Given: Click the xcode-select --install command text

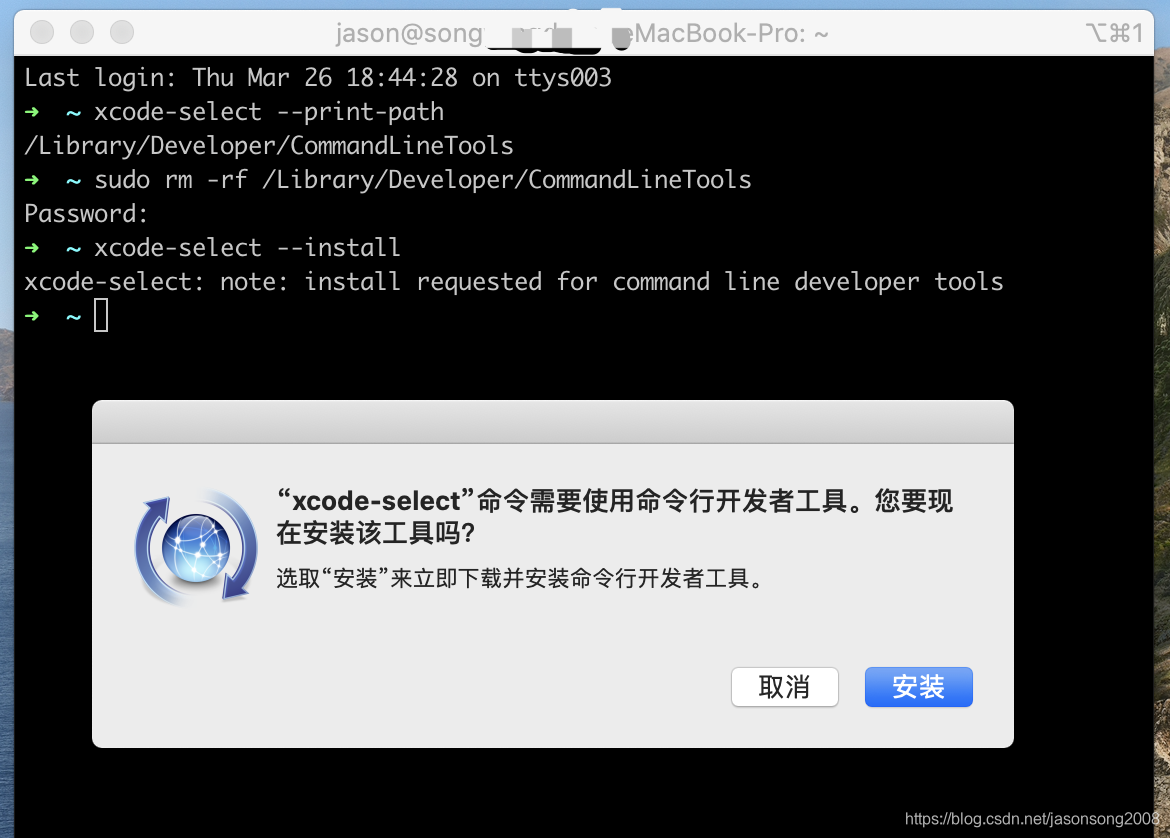Looking at the screenshot, I should coord(247,247).
